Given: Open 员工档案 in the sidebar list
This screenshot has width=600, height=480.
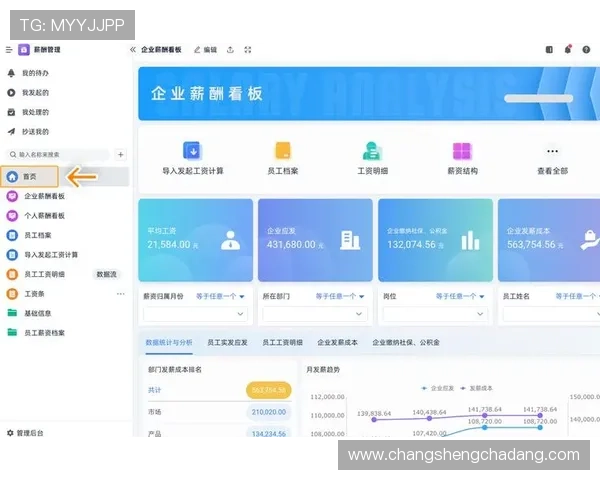Looking at the screenshot, I should 38,235.
